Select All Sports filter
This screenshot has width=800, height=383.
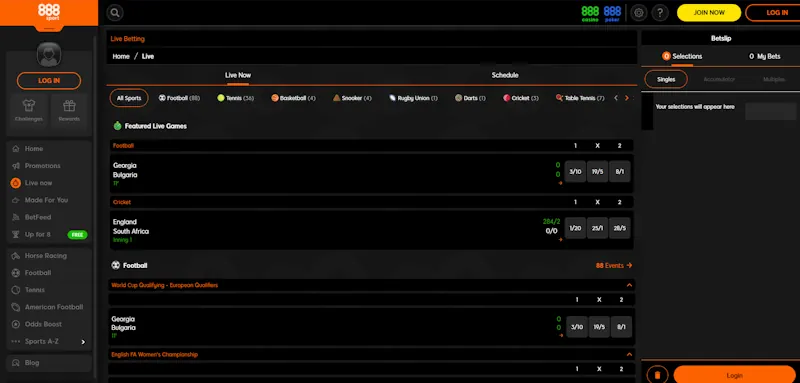click(x=129, y=98)
